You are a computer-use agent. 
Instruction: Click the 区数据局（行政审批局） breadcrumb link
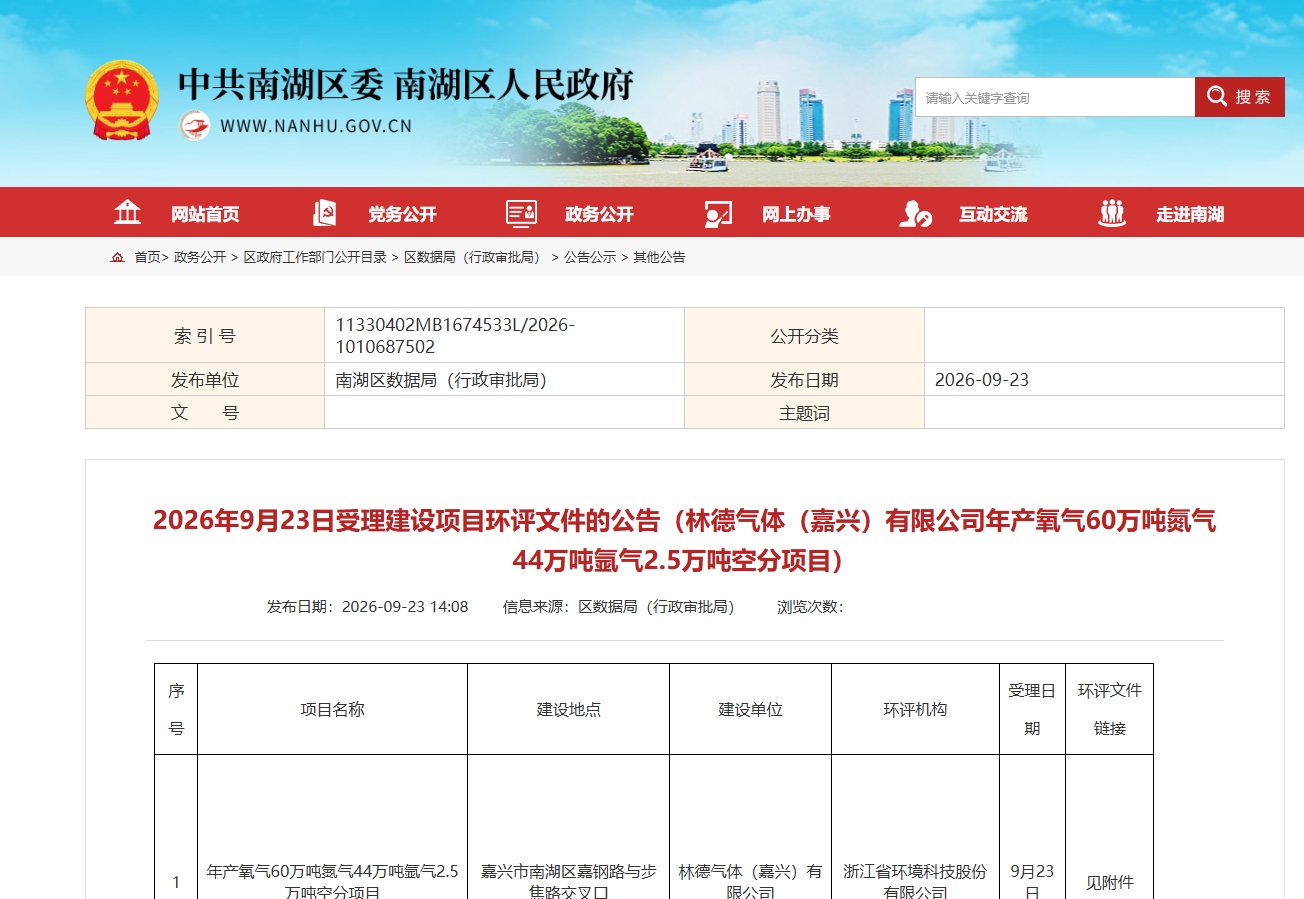click(475, 257)
